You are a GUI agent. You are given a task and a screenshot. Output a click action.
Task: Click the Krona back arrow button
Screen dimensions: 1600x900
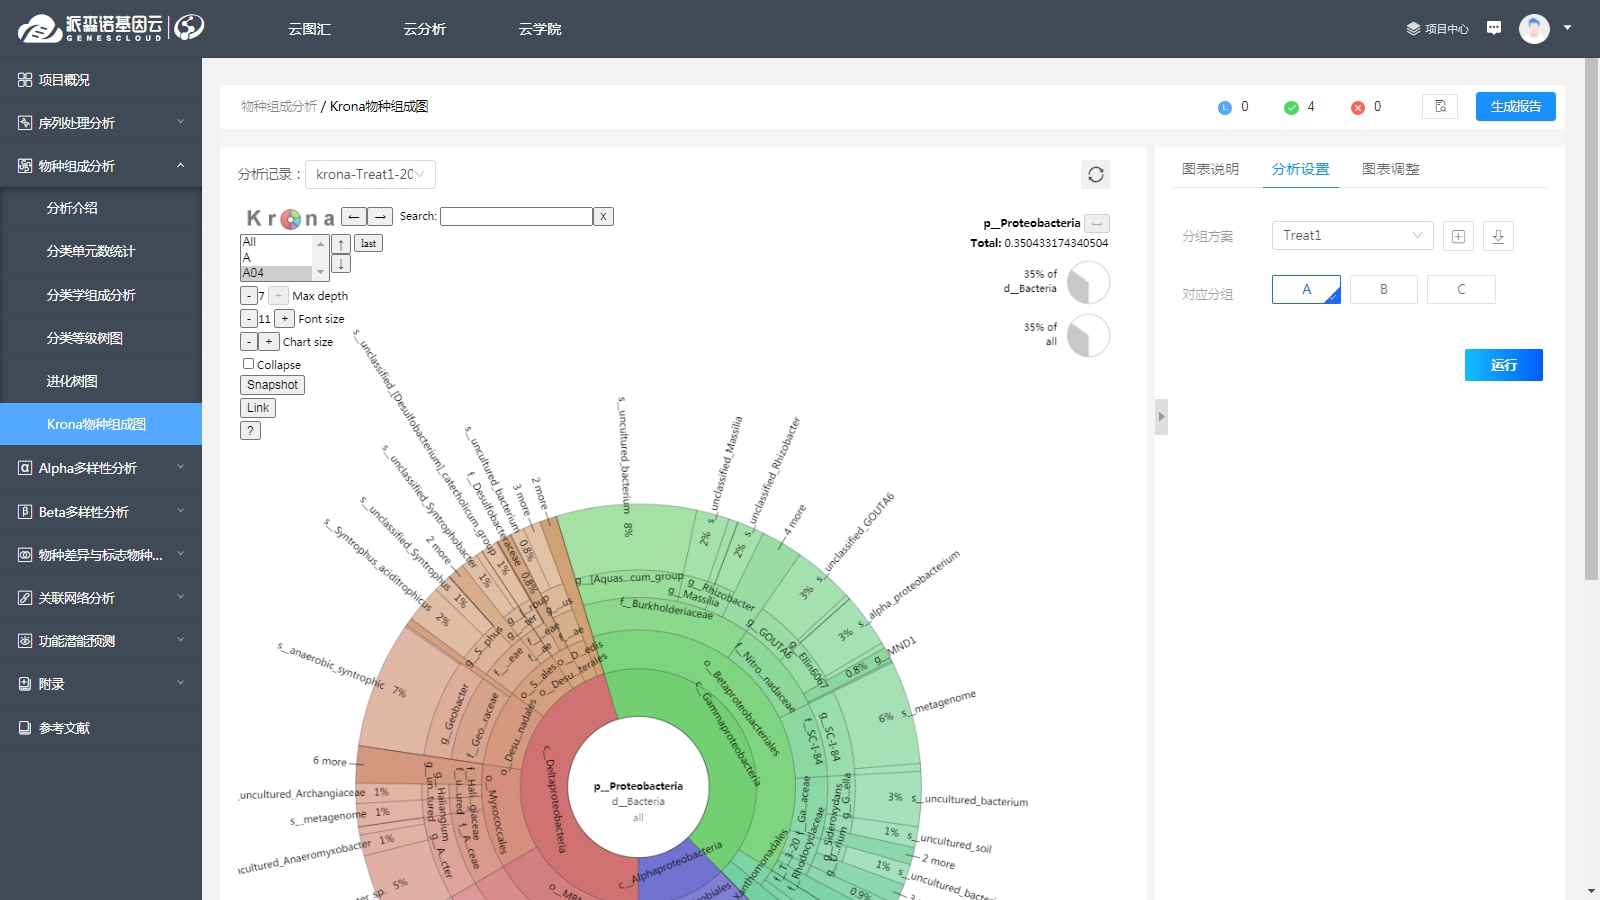(353, 216)
